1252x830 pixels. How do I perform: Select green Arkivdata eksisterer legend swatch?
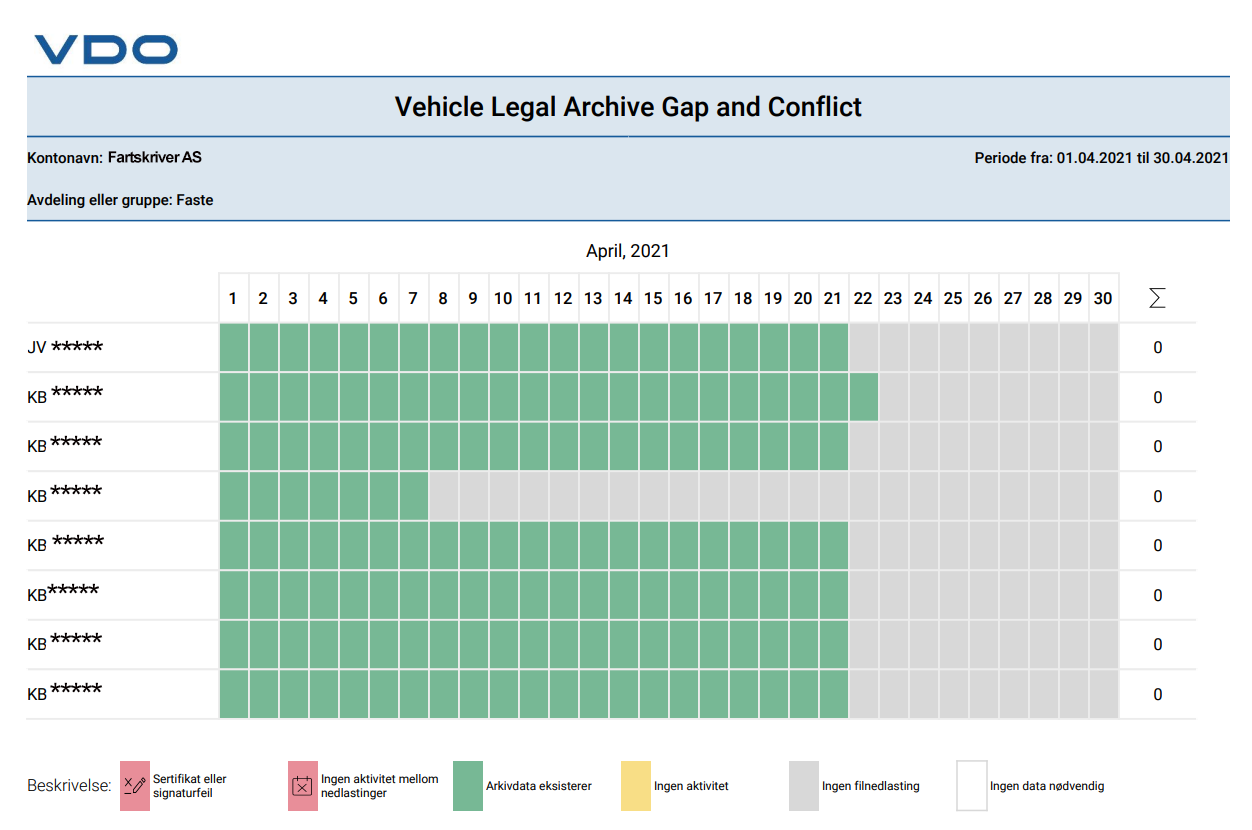point(468,786)
